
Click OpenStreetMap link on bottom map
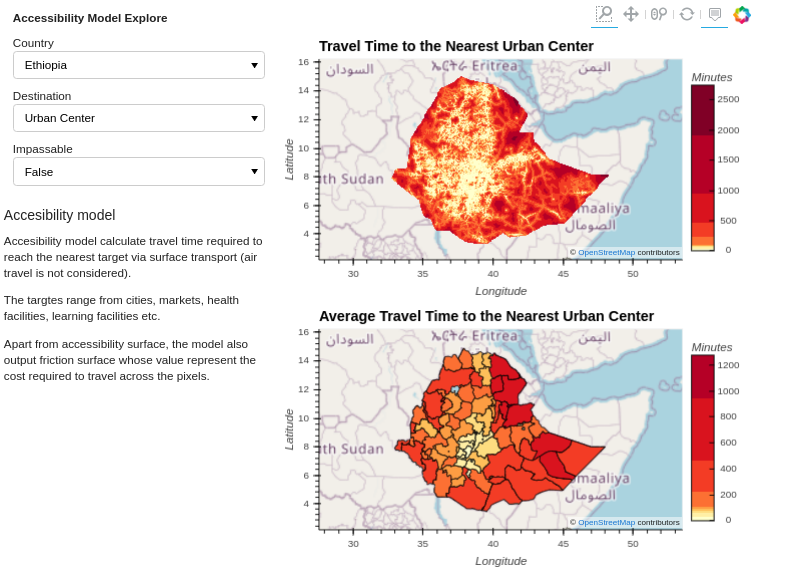606,522
